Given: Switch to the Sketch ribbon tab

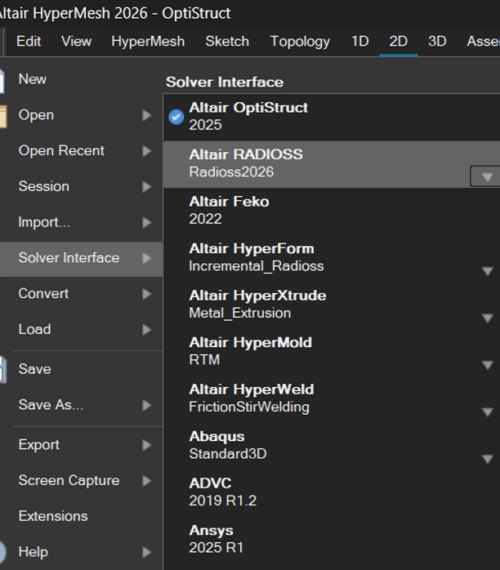Looking at the screenshot, I should coord(227,41).
